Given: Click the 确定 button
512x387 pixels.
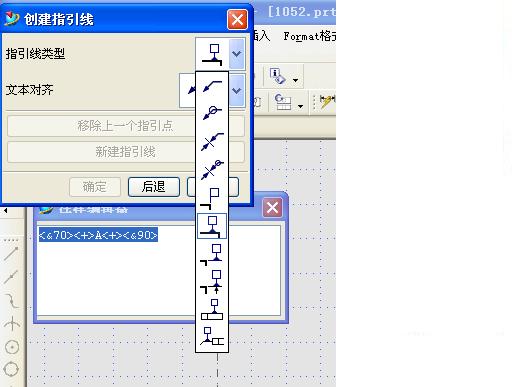Looking at the screenshot, I should pyautogui.click(x=95, y=187).
